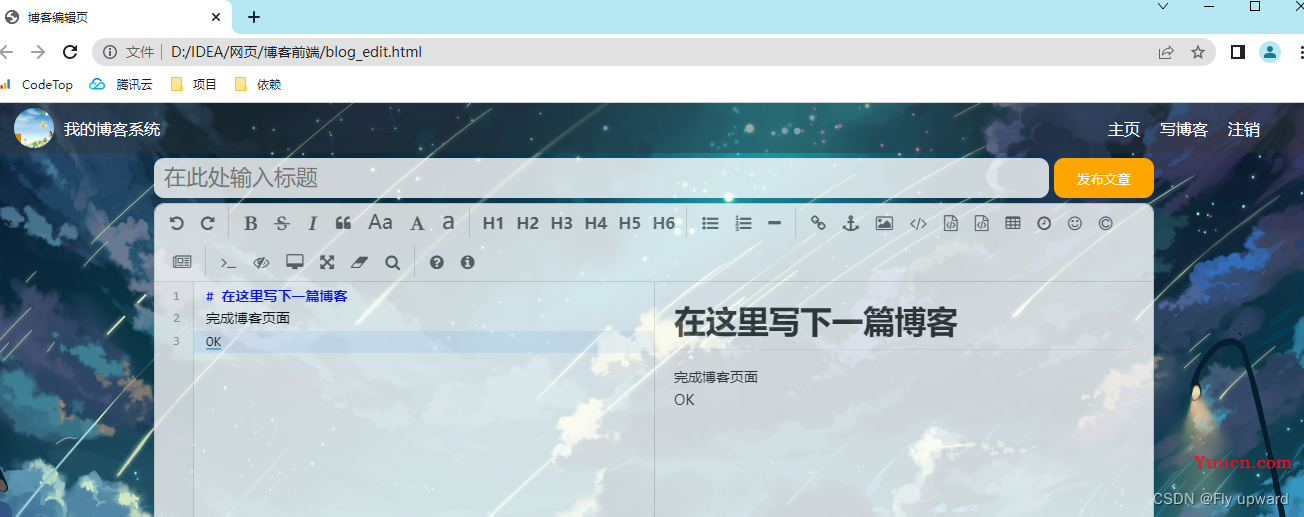Insert heading level H3
This screenshot has height=517, width=1304.
point(562,223)
